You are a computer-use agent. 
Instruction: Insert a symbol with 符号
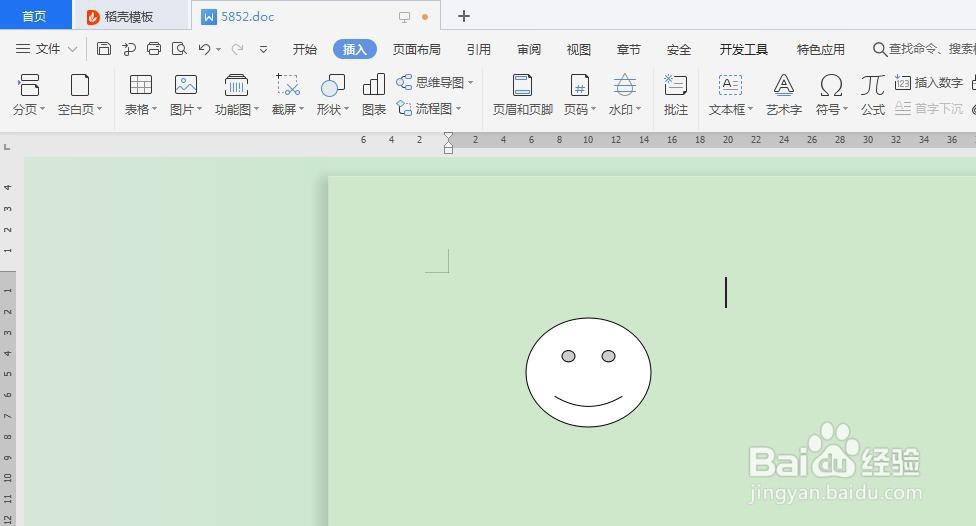pos(832,94)
